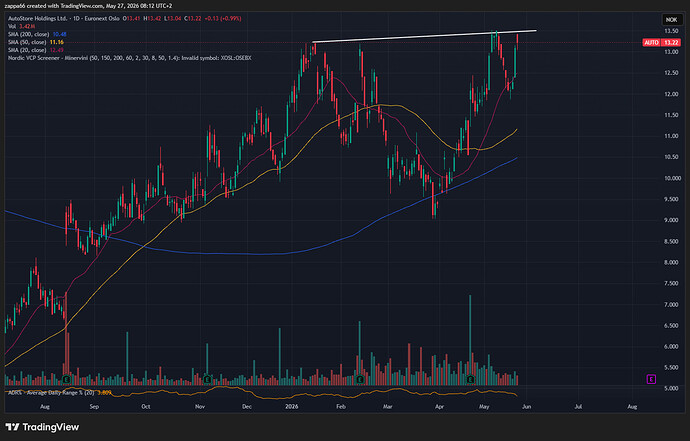
Task: Click the 10.00 price axis label
Action: point(672,178)
